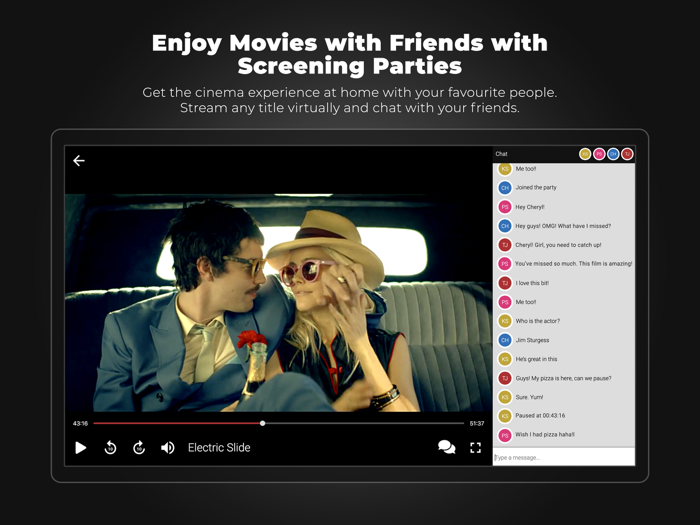The width and height of the screenshot is (700, 525).
Task: Click the KS avatar beside 'Who is the actor?'
Action: 505,321
